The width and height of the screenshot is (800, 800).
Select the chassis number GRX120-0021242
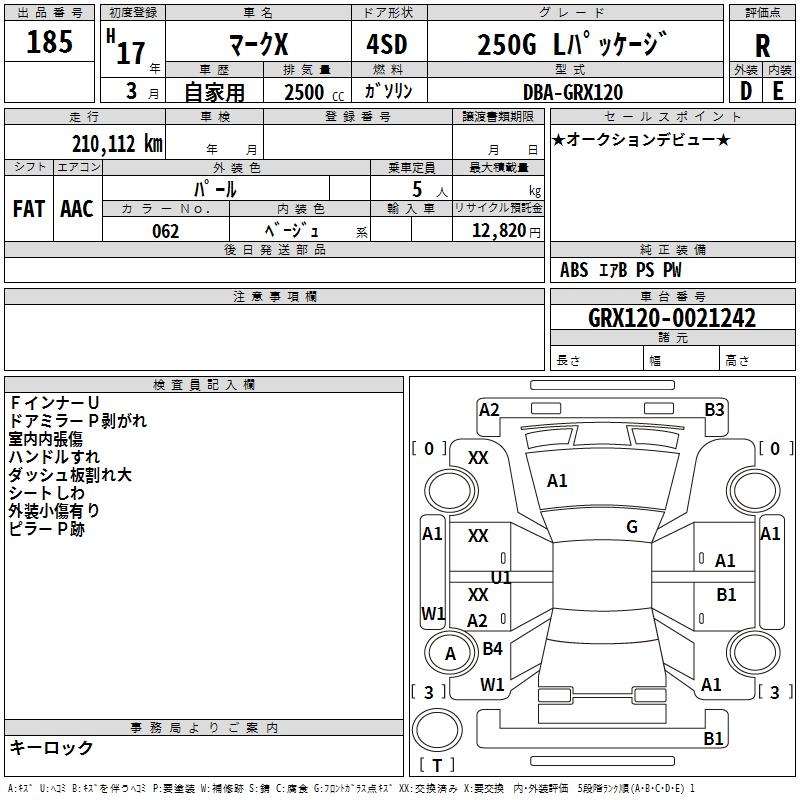click(672, 318)
